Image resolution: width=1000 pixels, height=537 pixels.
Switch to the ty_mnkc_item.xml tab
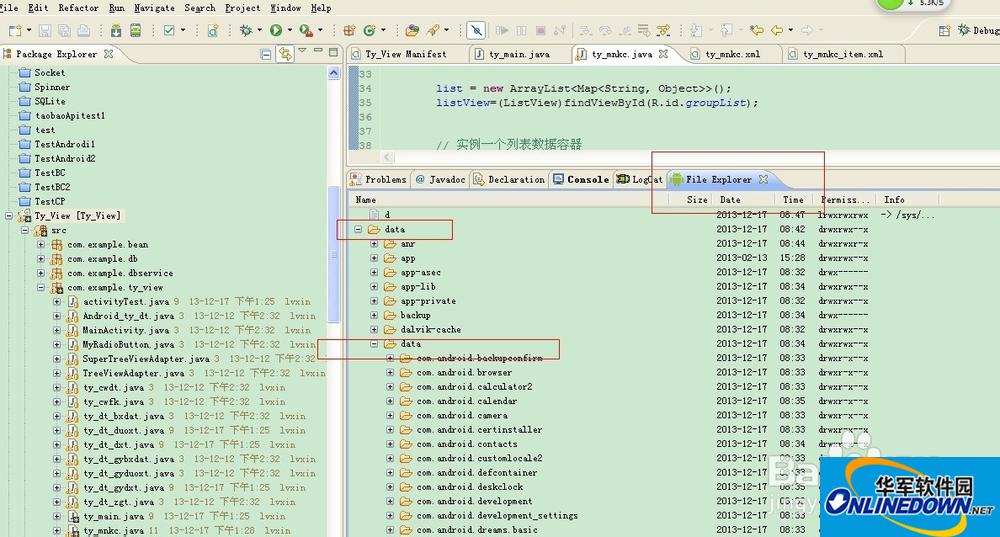tap(843, 54)
